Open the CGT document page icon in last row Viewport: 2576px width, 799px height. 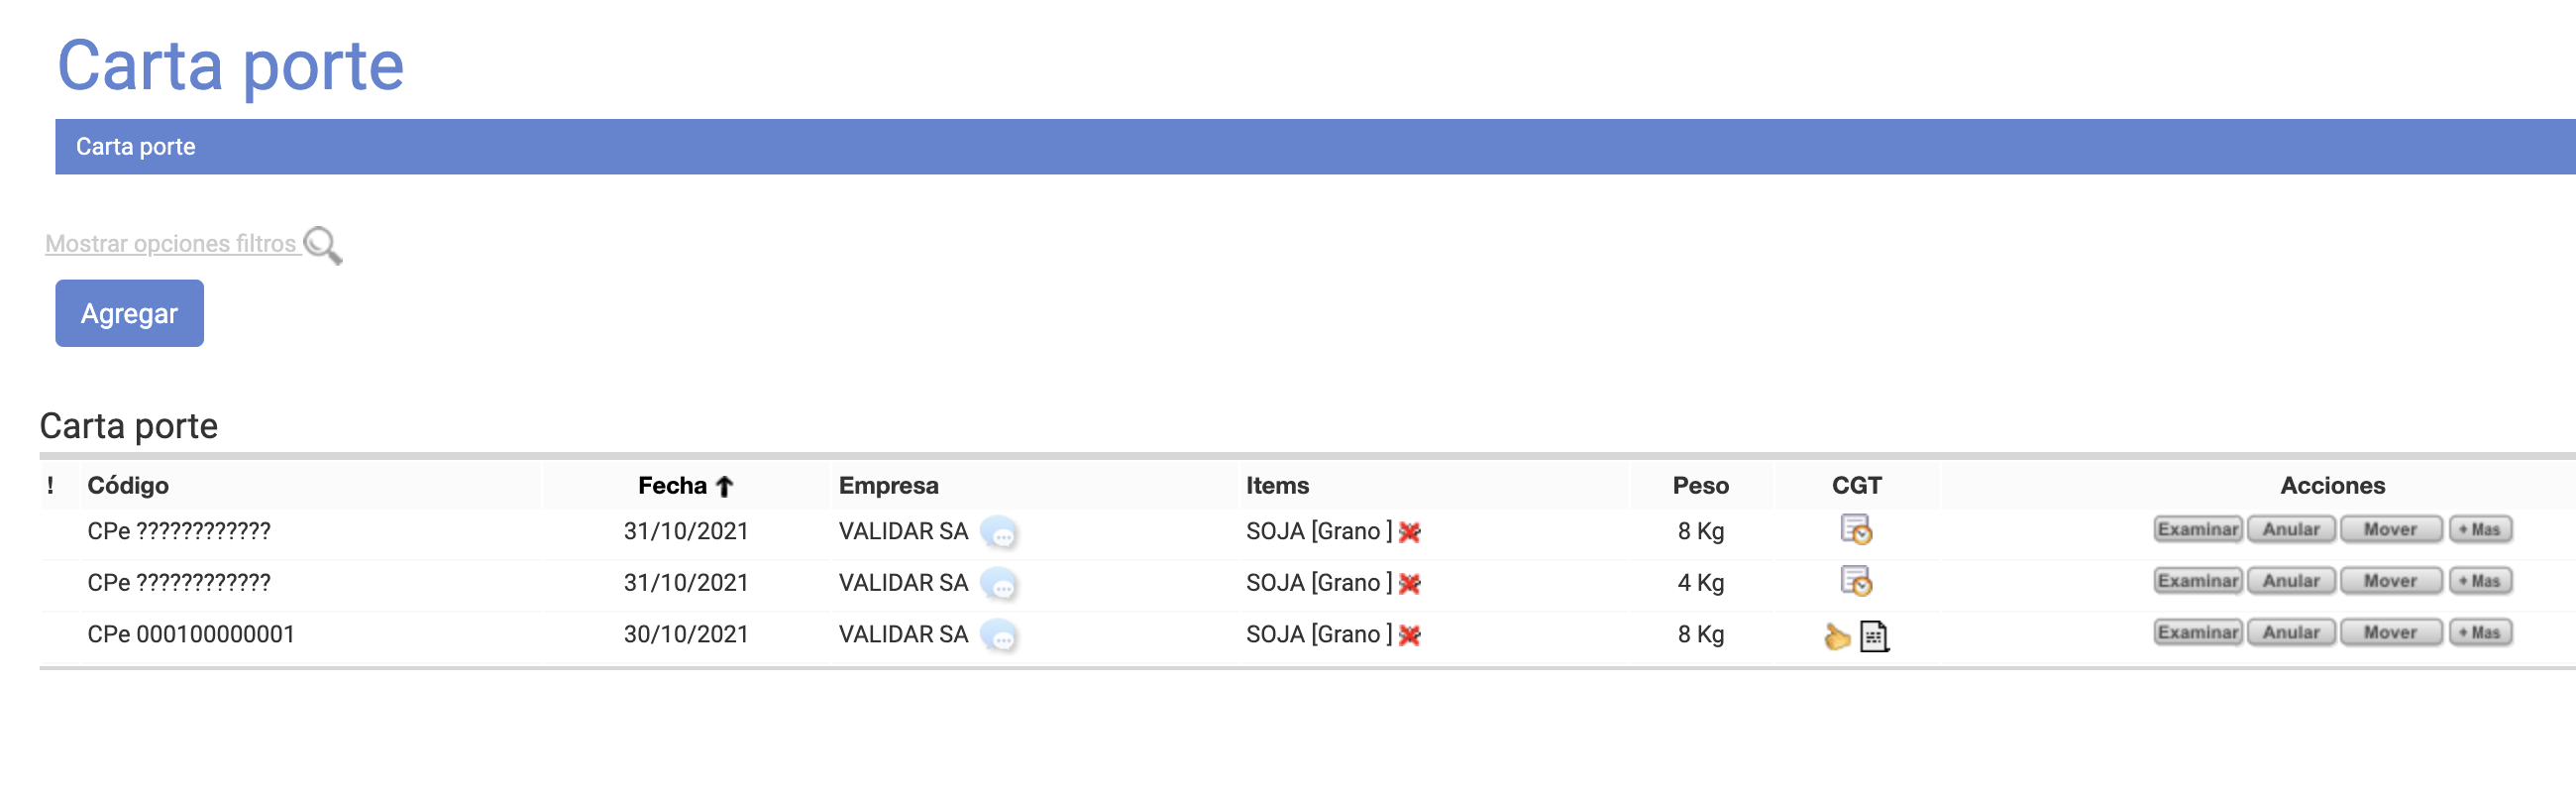pyautogui.click(x=1874, y=637)
